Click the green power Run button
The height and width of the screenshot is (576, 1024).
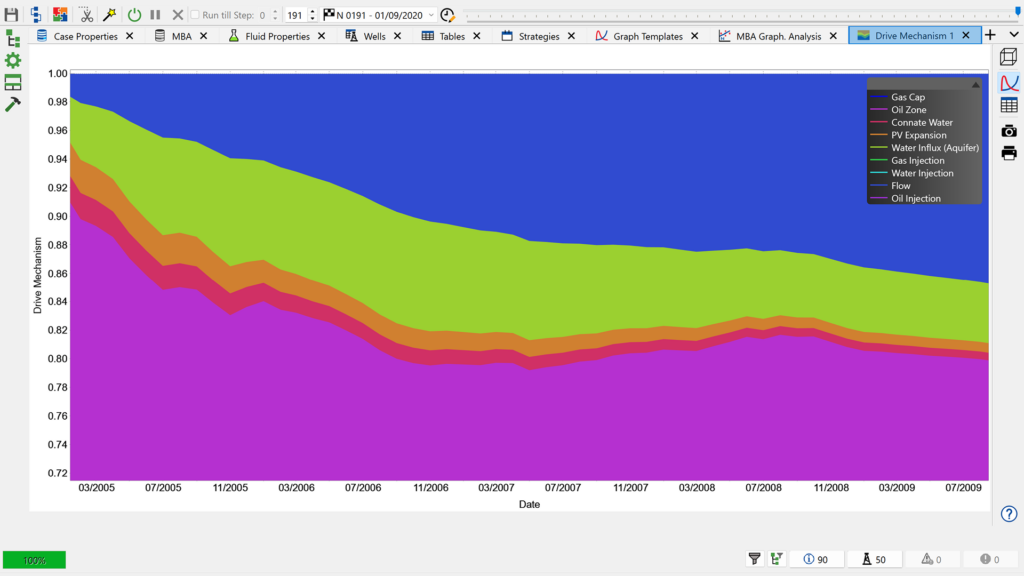[x=134, y=15]
